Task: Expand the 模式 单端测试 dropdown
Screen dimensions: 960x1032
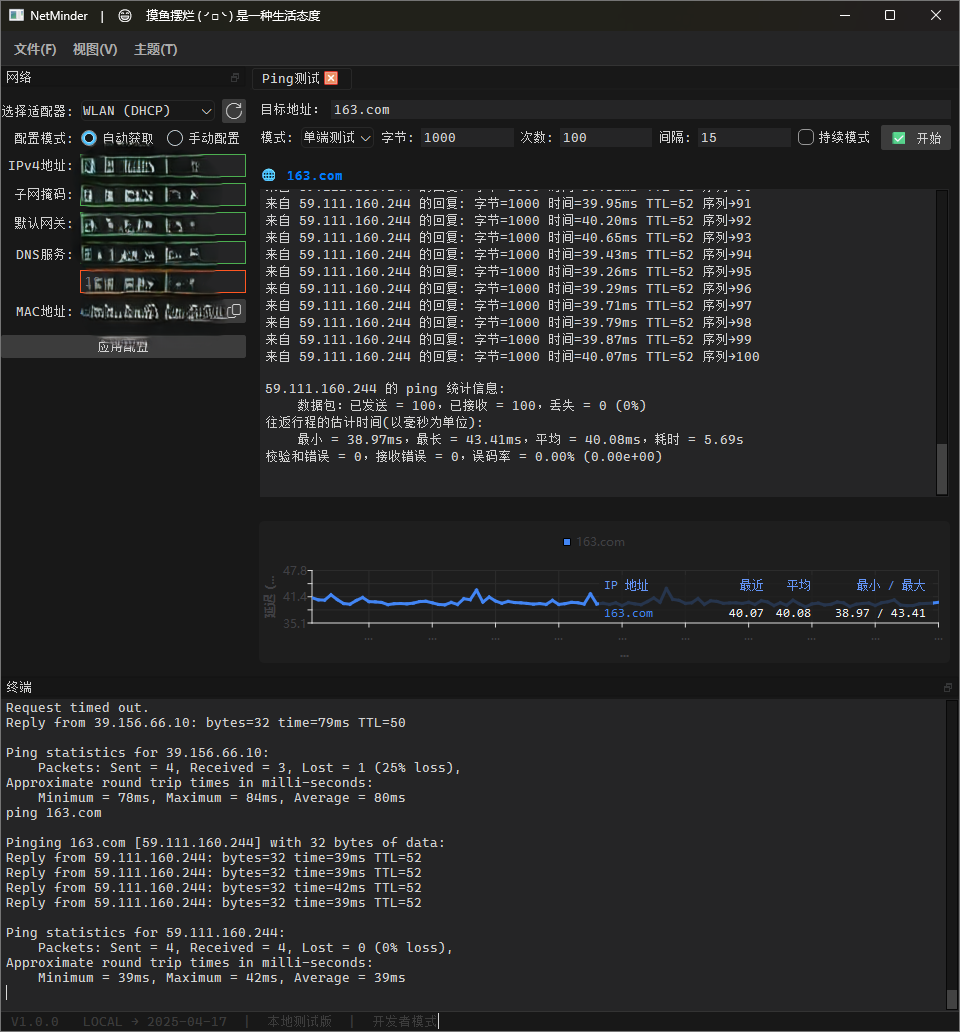Action: [337, 138]
